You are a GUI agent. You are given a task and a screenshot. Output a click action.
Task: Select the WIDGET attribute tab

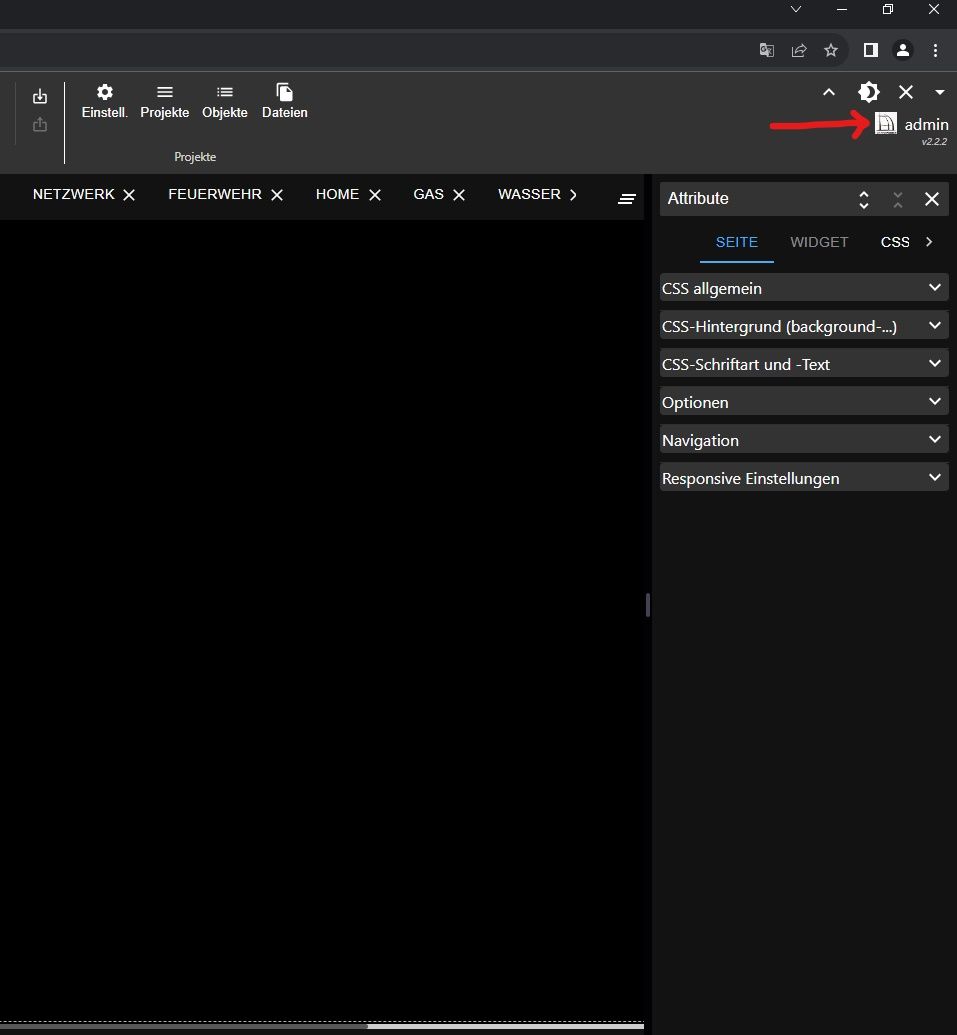819,242
